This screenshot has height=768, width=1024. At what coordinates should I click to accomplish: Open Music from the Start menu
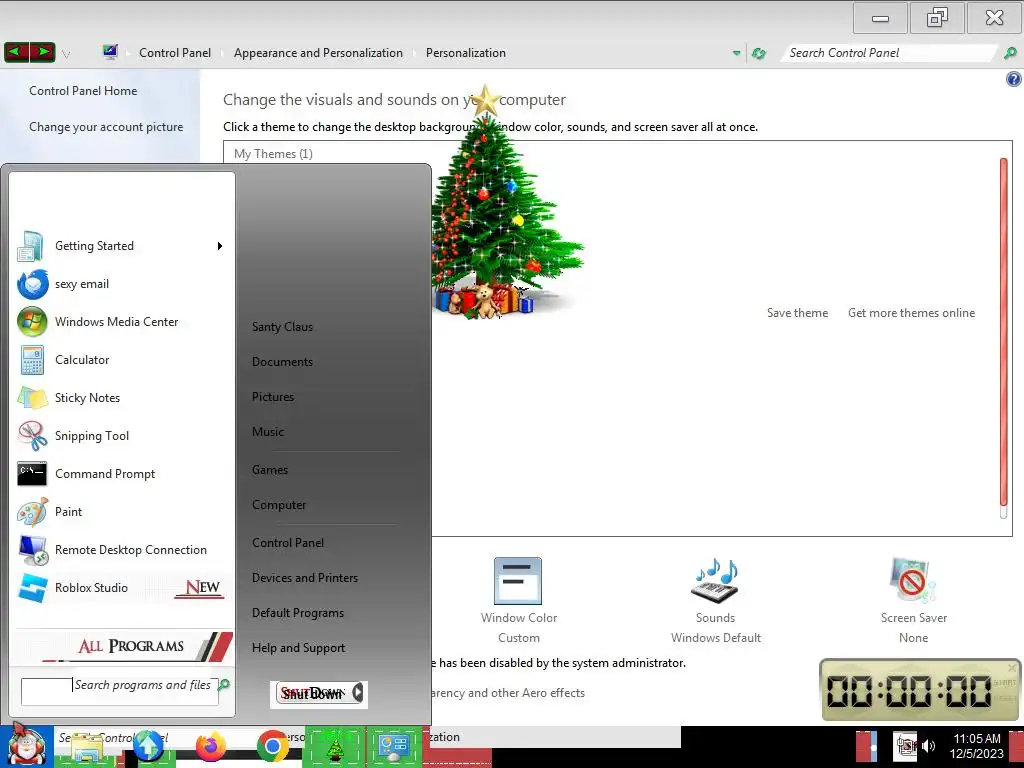click(268, 432)
